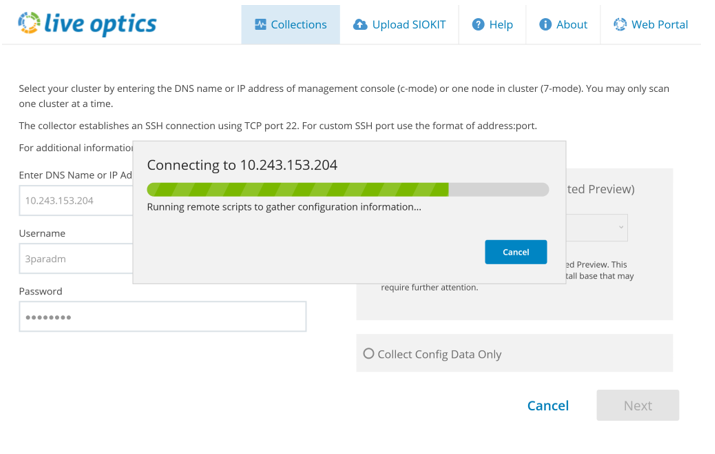Click the greyed-out Next button
Image resolution: width=715 pixels, height=454 pixels.
637,405
